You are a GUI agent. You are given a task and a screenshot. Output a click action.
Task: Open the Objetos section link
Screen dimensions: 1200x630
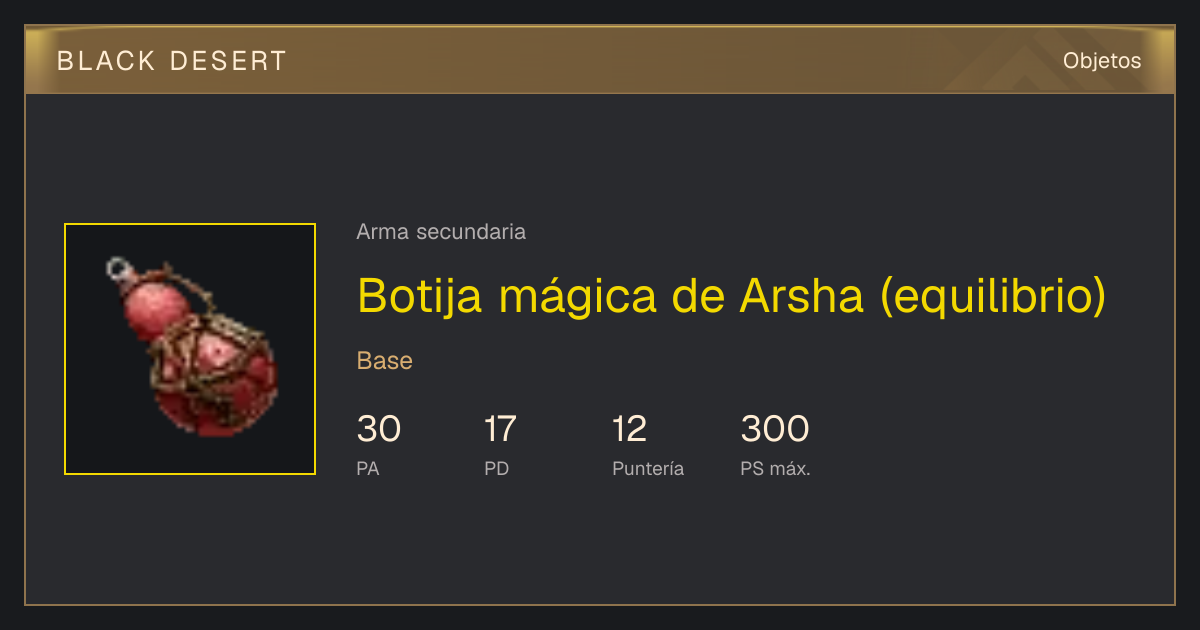(1102, 61)
